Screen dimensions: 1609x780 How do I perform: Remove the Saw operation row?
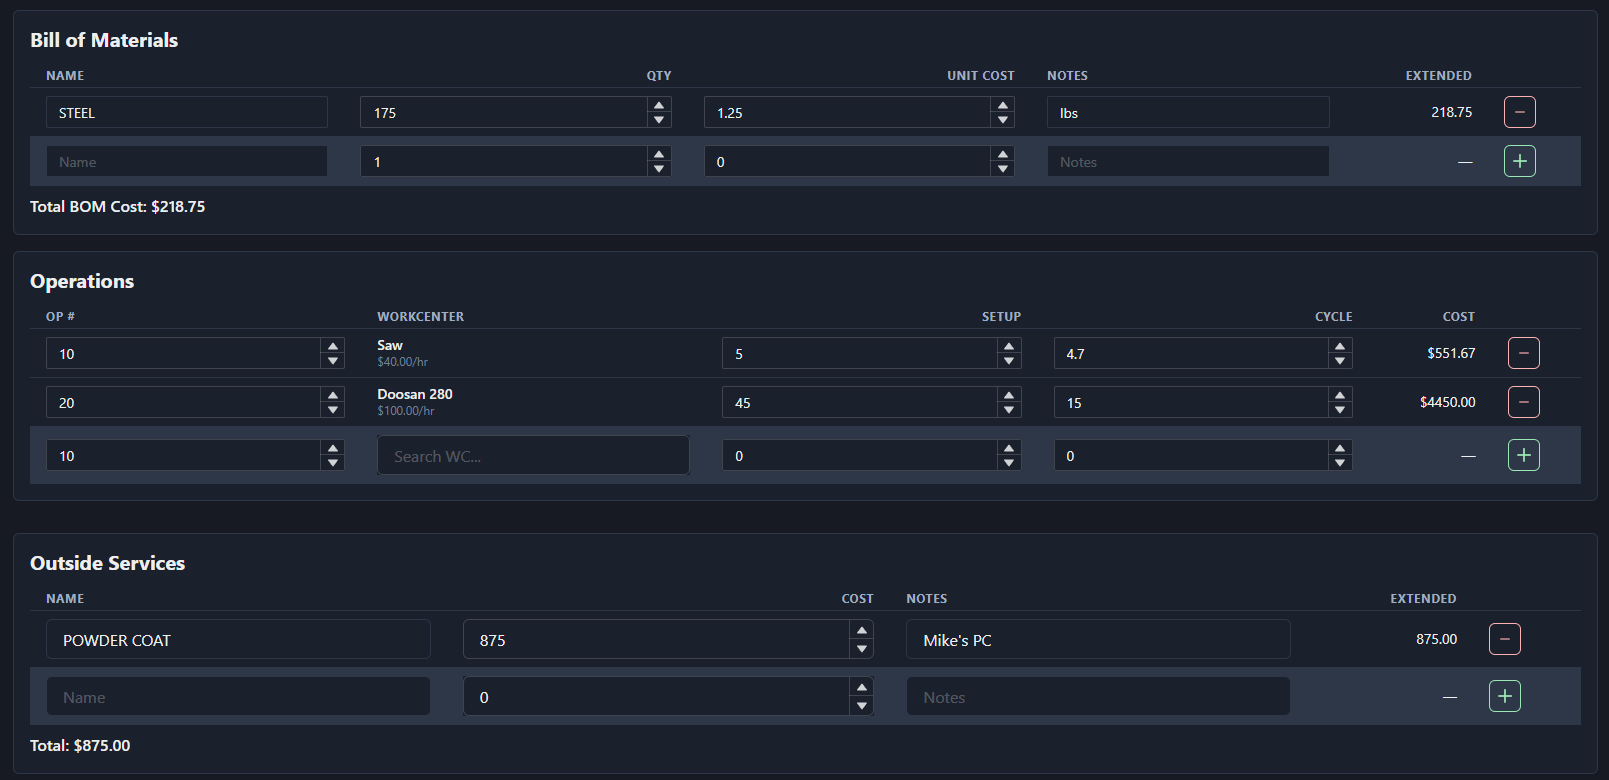(1523, 353)
